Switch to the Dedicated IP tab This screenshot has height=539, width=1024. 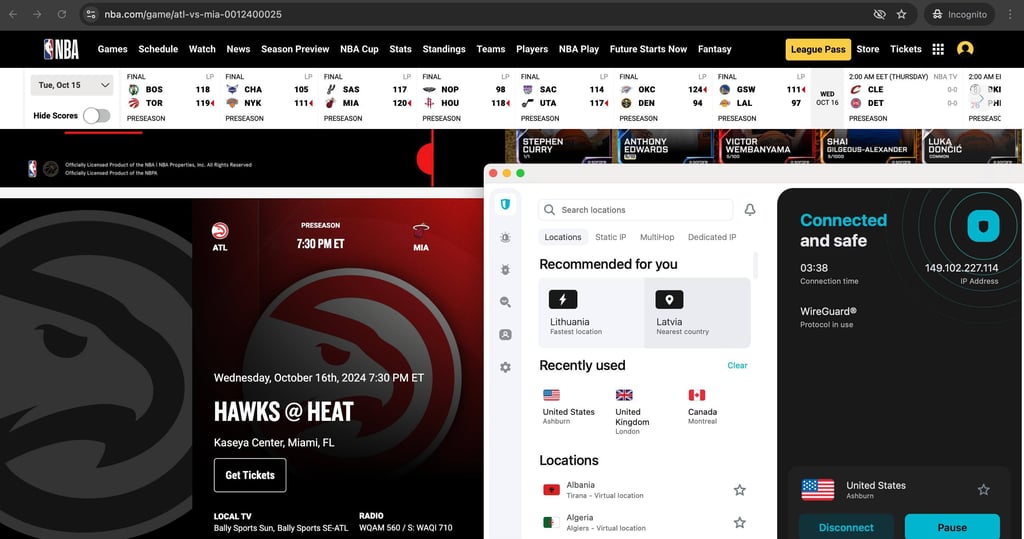pyautogui.click(x=712, y=237)
